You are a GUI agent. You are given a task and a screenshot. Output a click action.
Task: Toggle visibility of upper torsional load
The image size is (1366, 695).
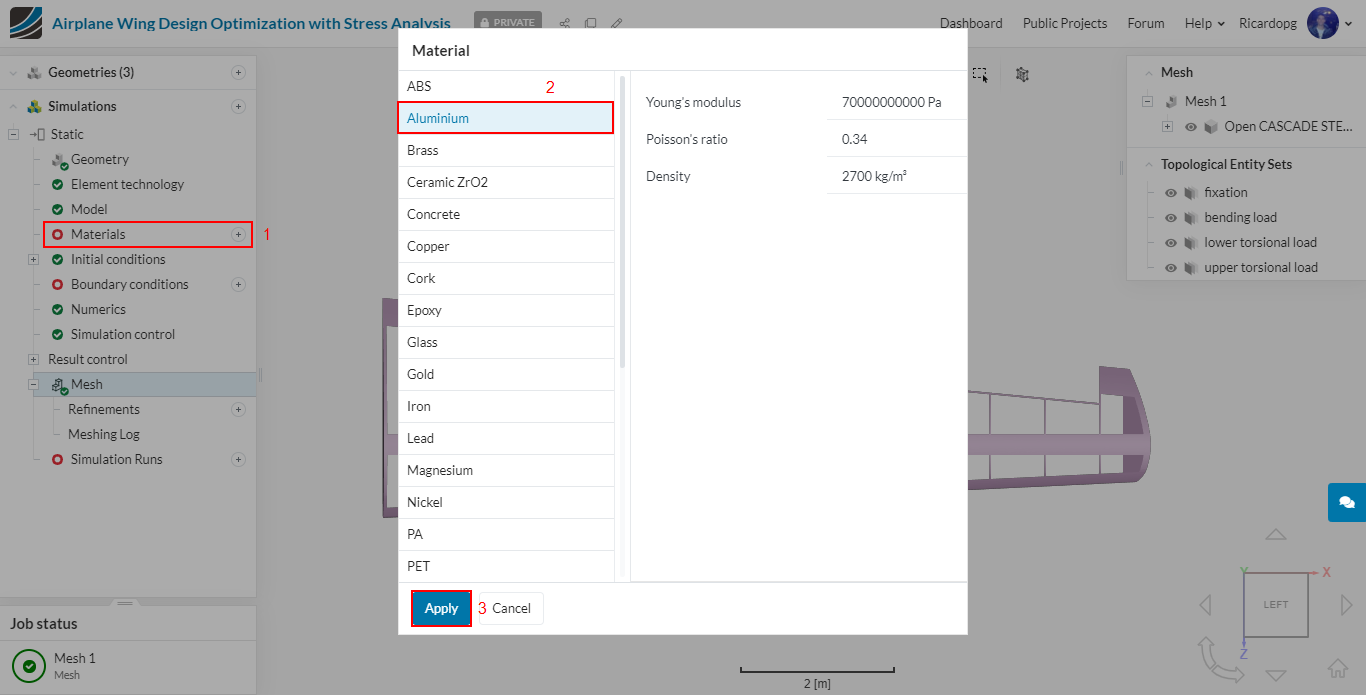(1170, 267)
